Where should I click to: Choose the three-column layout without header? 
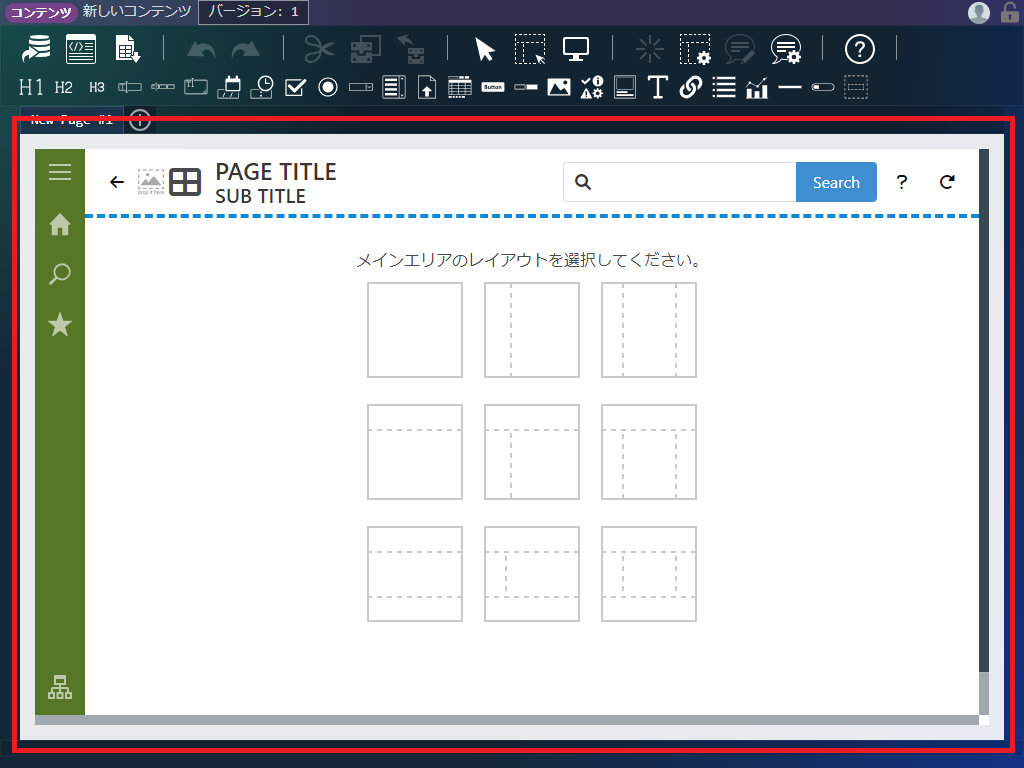tap(648, 330)
